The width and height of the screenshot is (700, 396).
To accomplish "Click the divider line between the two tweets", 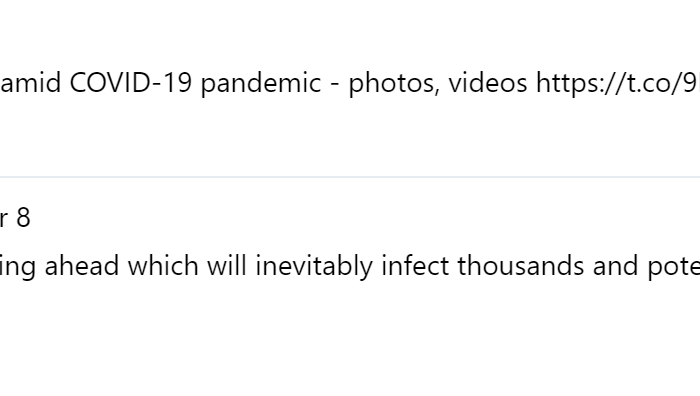I will pos(350,177).
